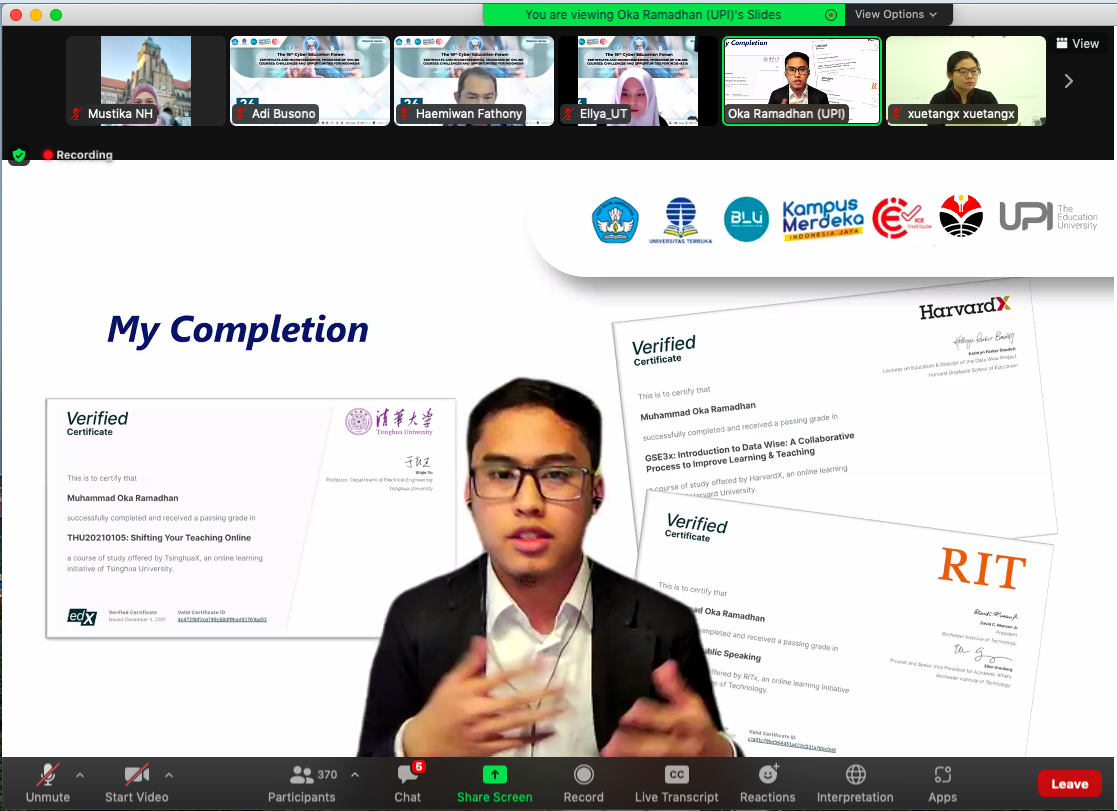The width and height of the screenshot is (1117, 811).
Task: Select Haemiwan Fathony video thumbnail
Action: pyautogui.click(x=474, y=81)
